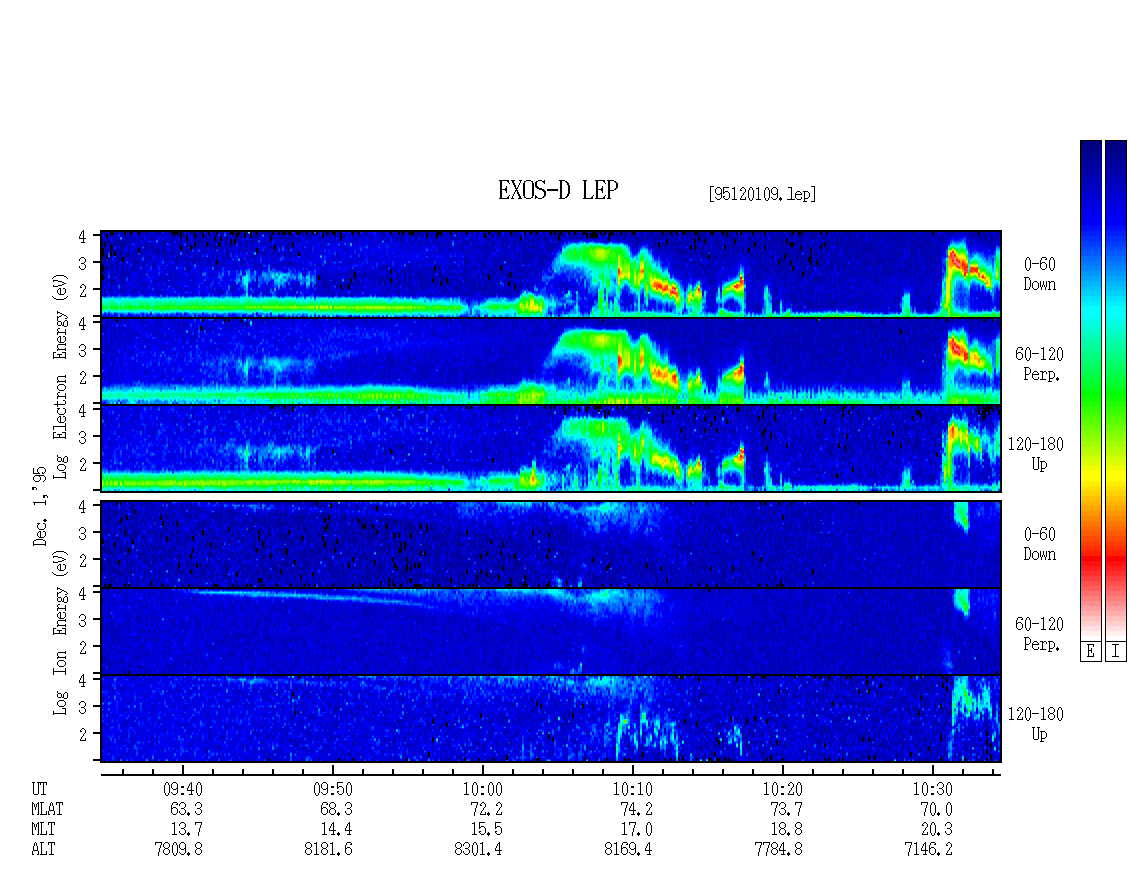This screenshot has width=1130, height=875.
Task: Click the electron 120-180 Up spectrogram panel
Action: [x=551, y=448]
